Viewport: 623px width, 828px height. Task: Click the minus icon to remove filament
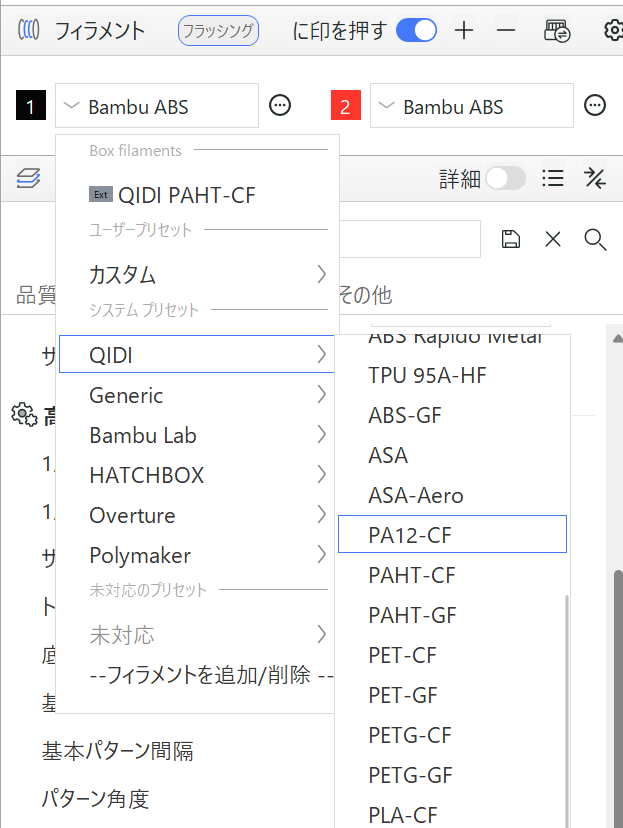point(506,31)
